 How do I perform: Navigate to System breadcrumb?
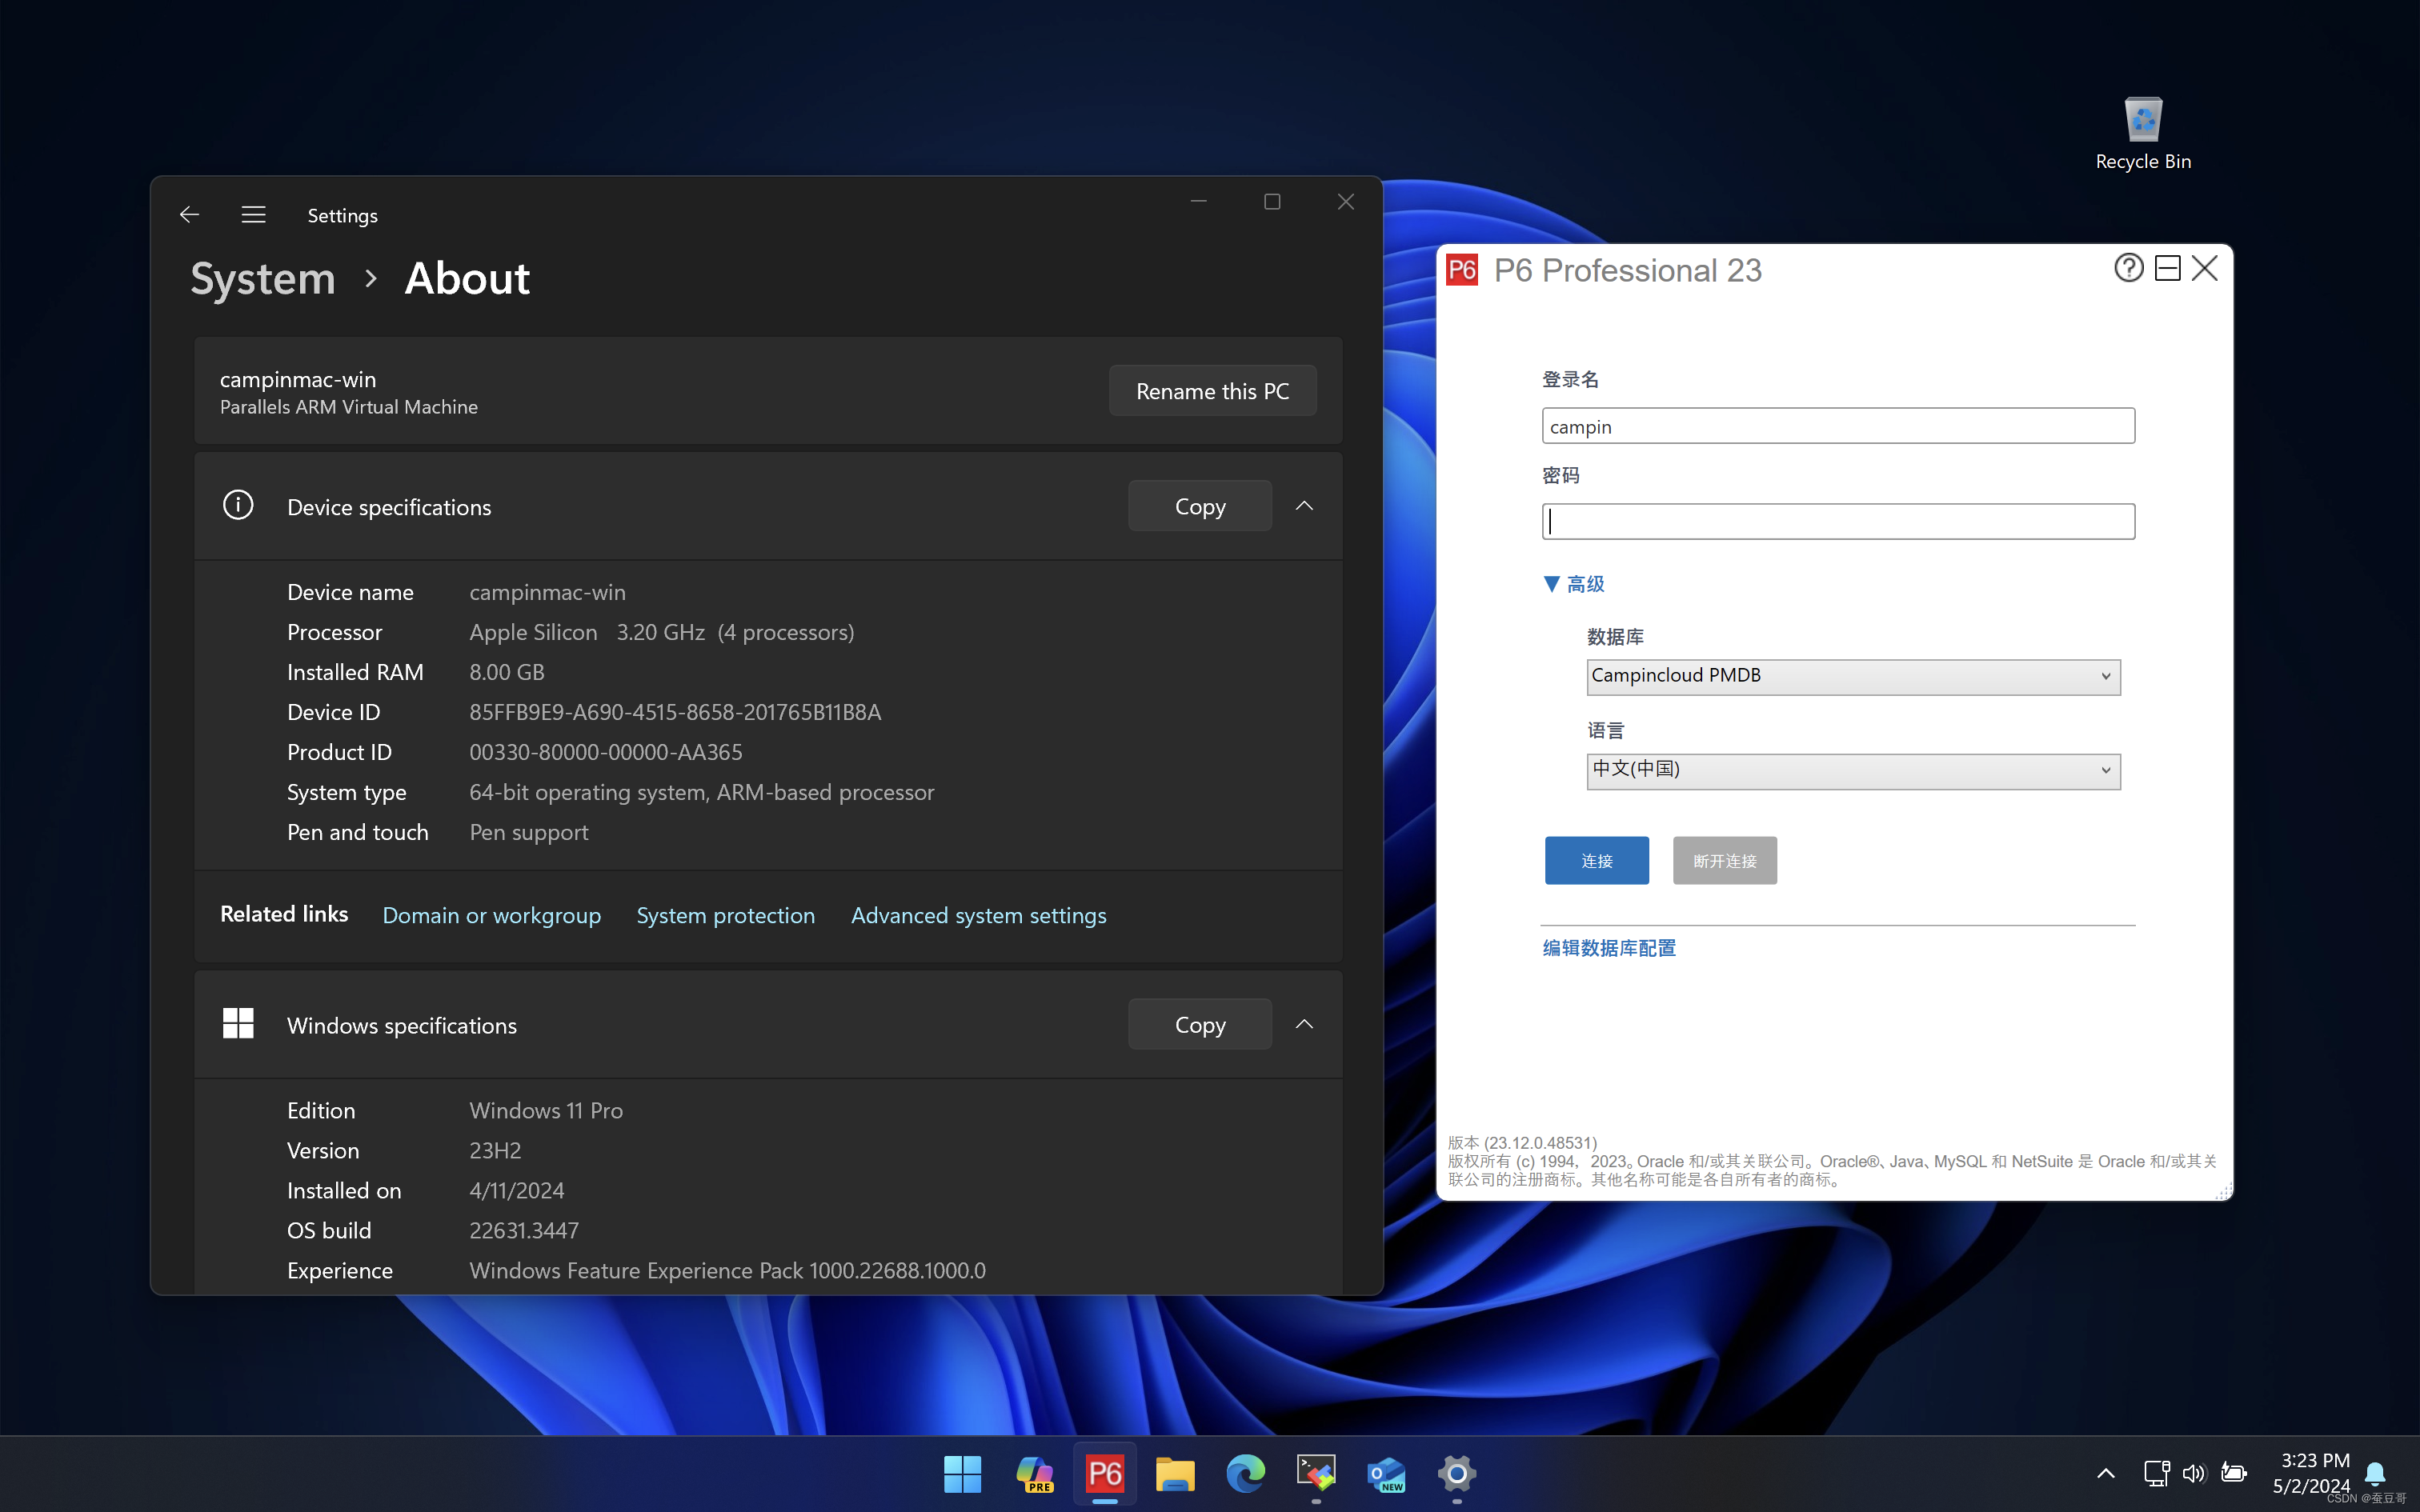pyautogui.click(x=263, y=278)
